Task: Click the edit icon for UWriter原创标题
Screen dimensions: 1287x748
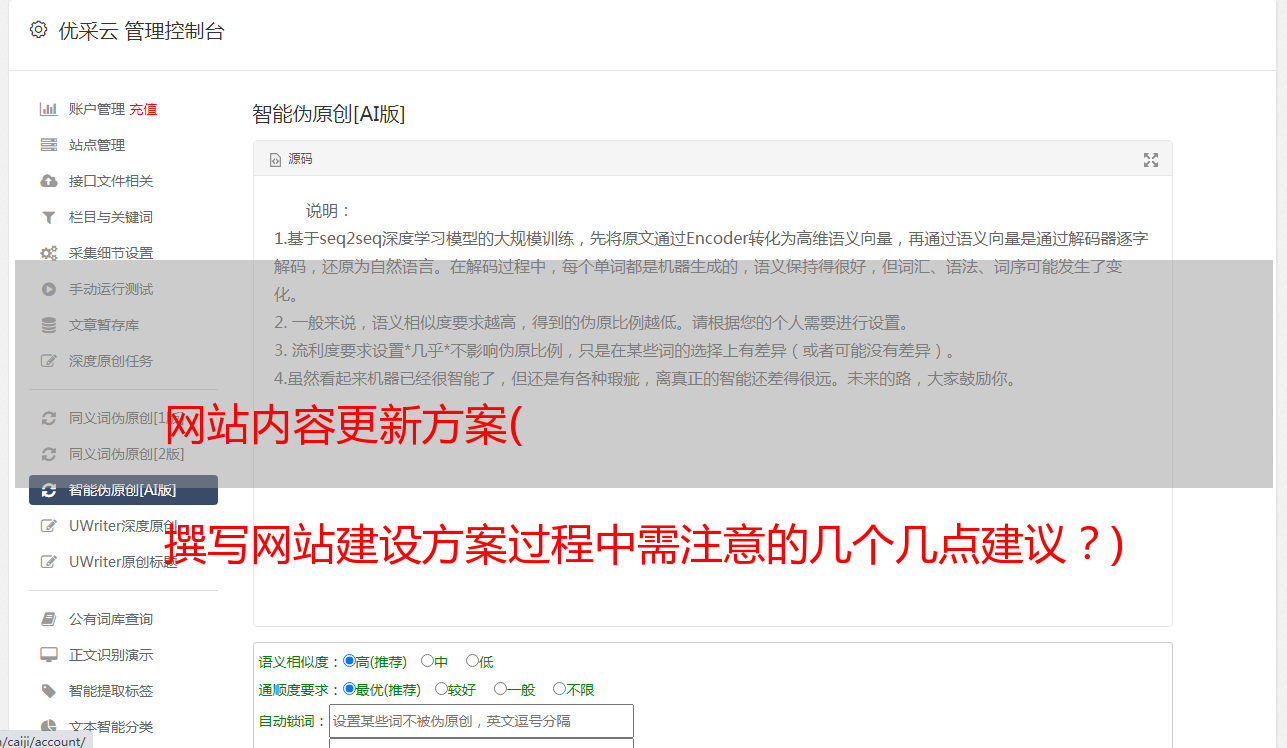Action: [x=48, y=562]
